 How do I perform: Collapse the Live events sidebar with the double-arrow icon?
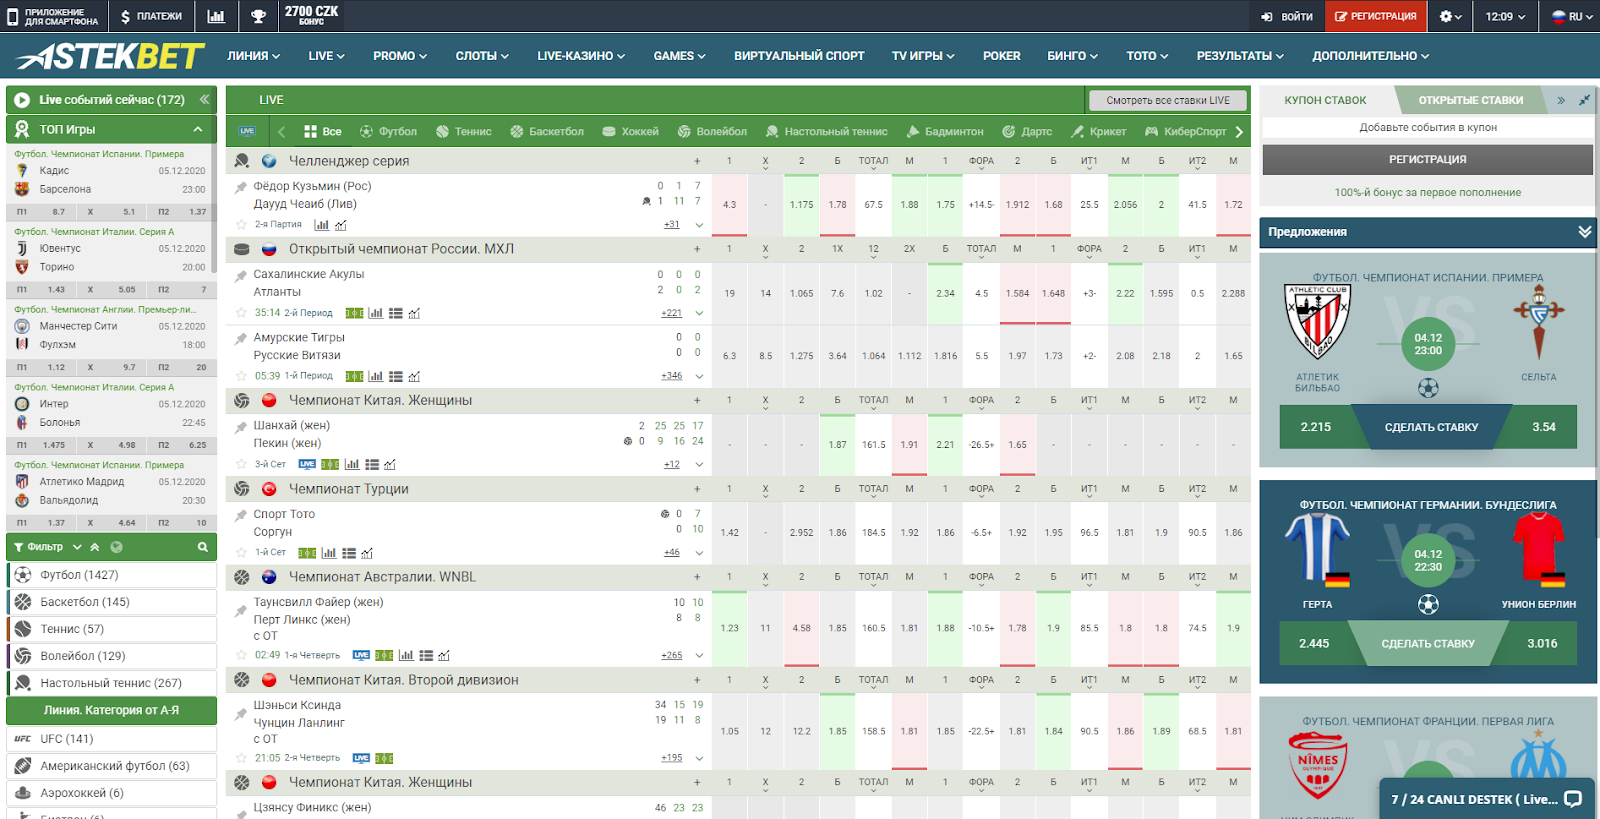[204, 100]
